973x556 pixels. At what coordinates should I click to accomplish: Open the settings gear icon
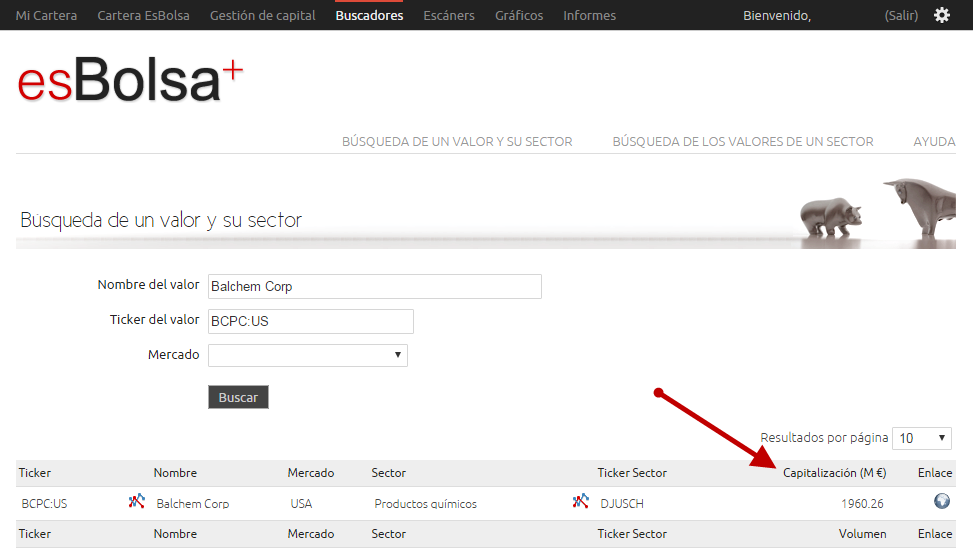click(x=942, y=15)
